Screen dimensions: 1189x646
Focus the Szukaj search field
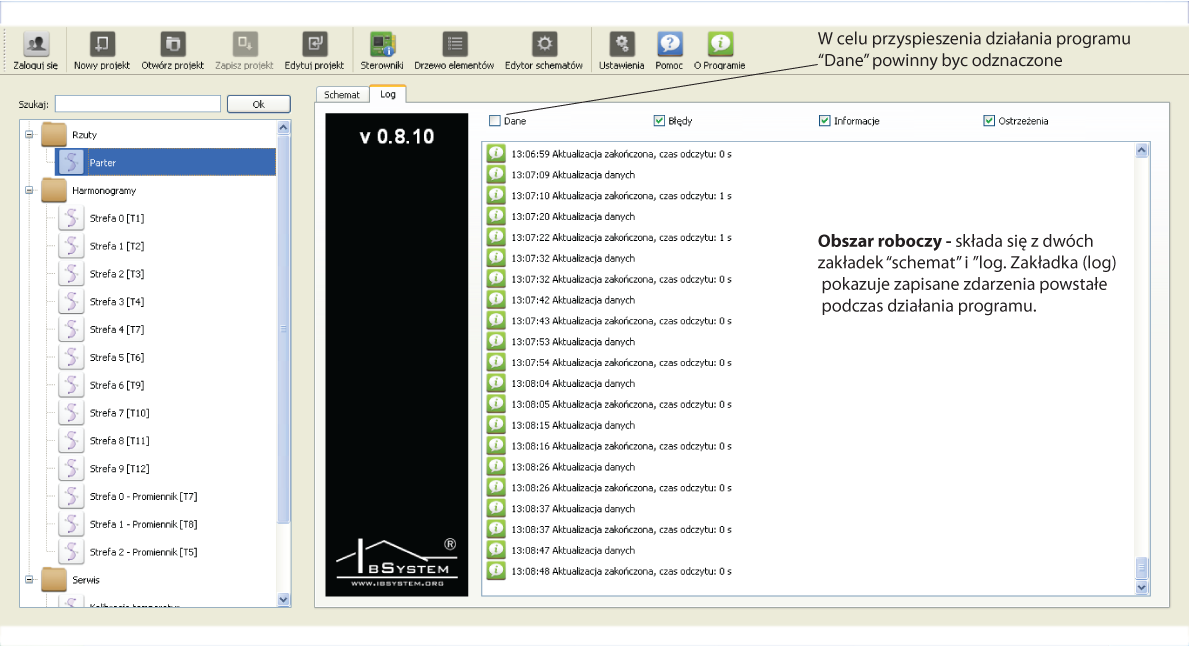[x=138, y=104]
